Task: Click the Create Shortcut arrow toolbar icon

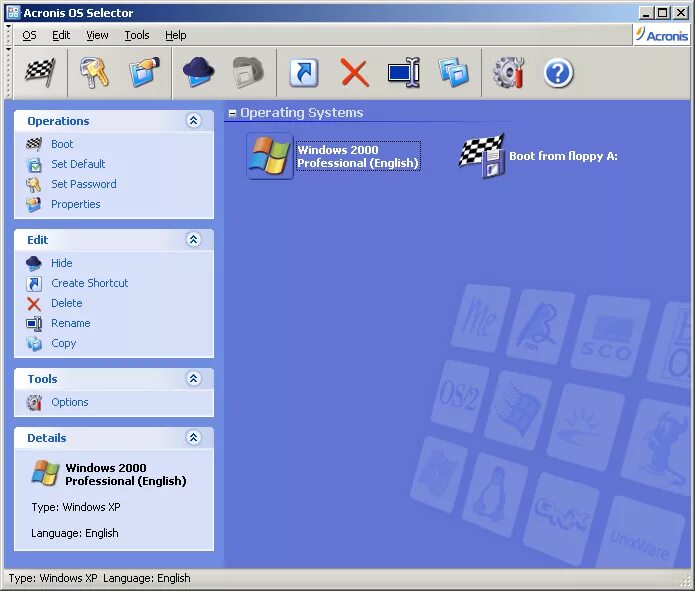Action: (304, 73)
